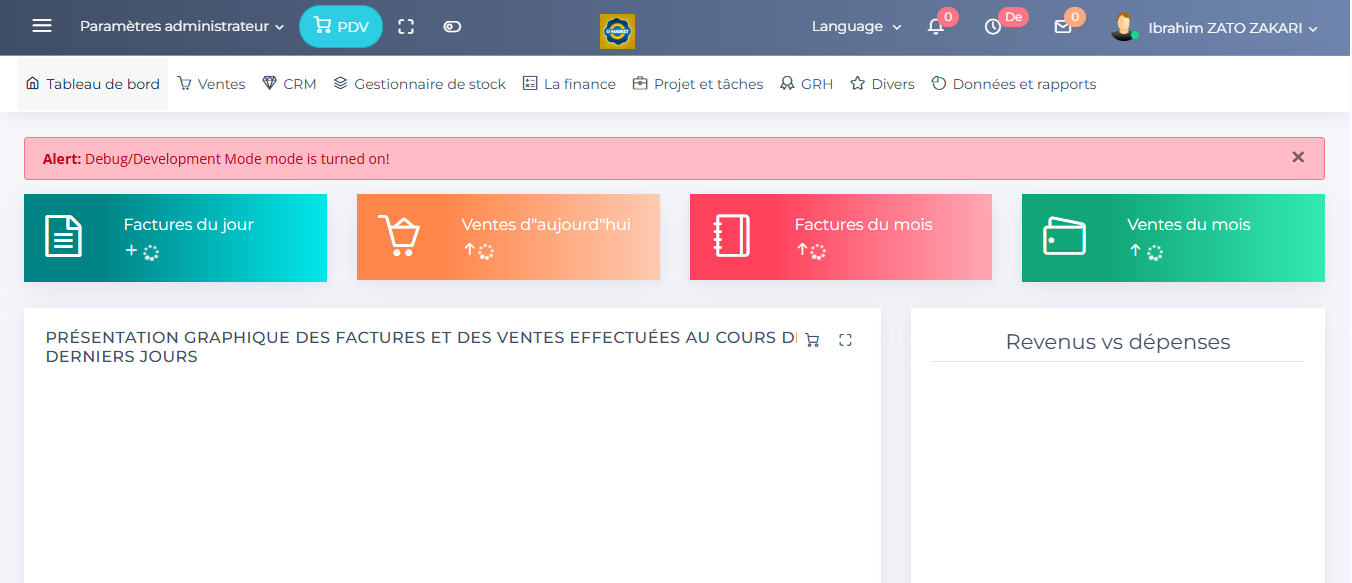Click the fullscreen icon in top bar
Screen dimensions: 1352x583
406,27
